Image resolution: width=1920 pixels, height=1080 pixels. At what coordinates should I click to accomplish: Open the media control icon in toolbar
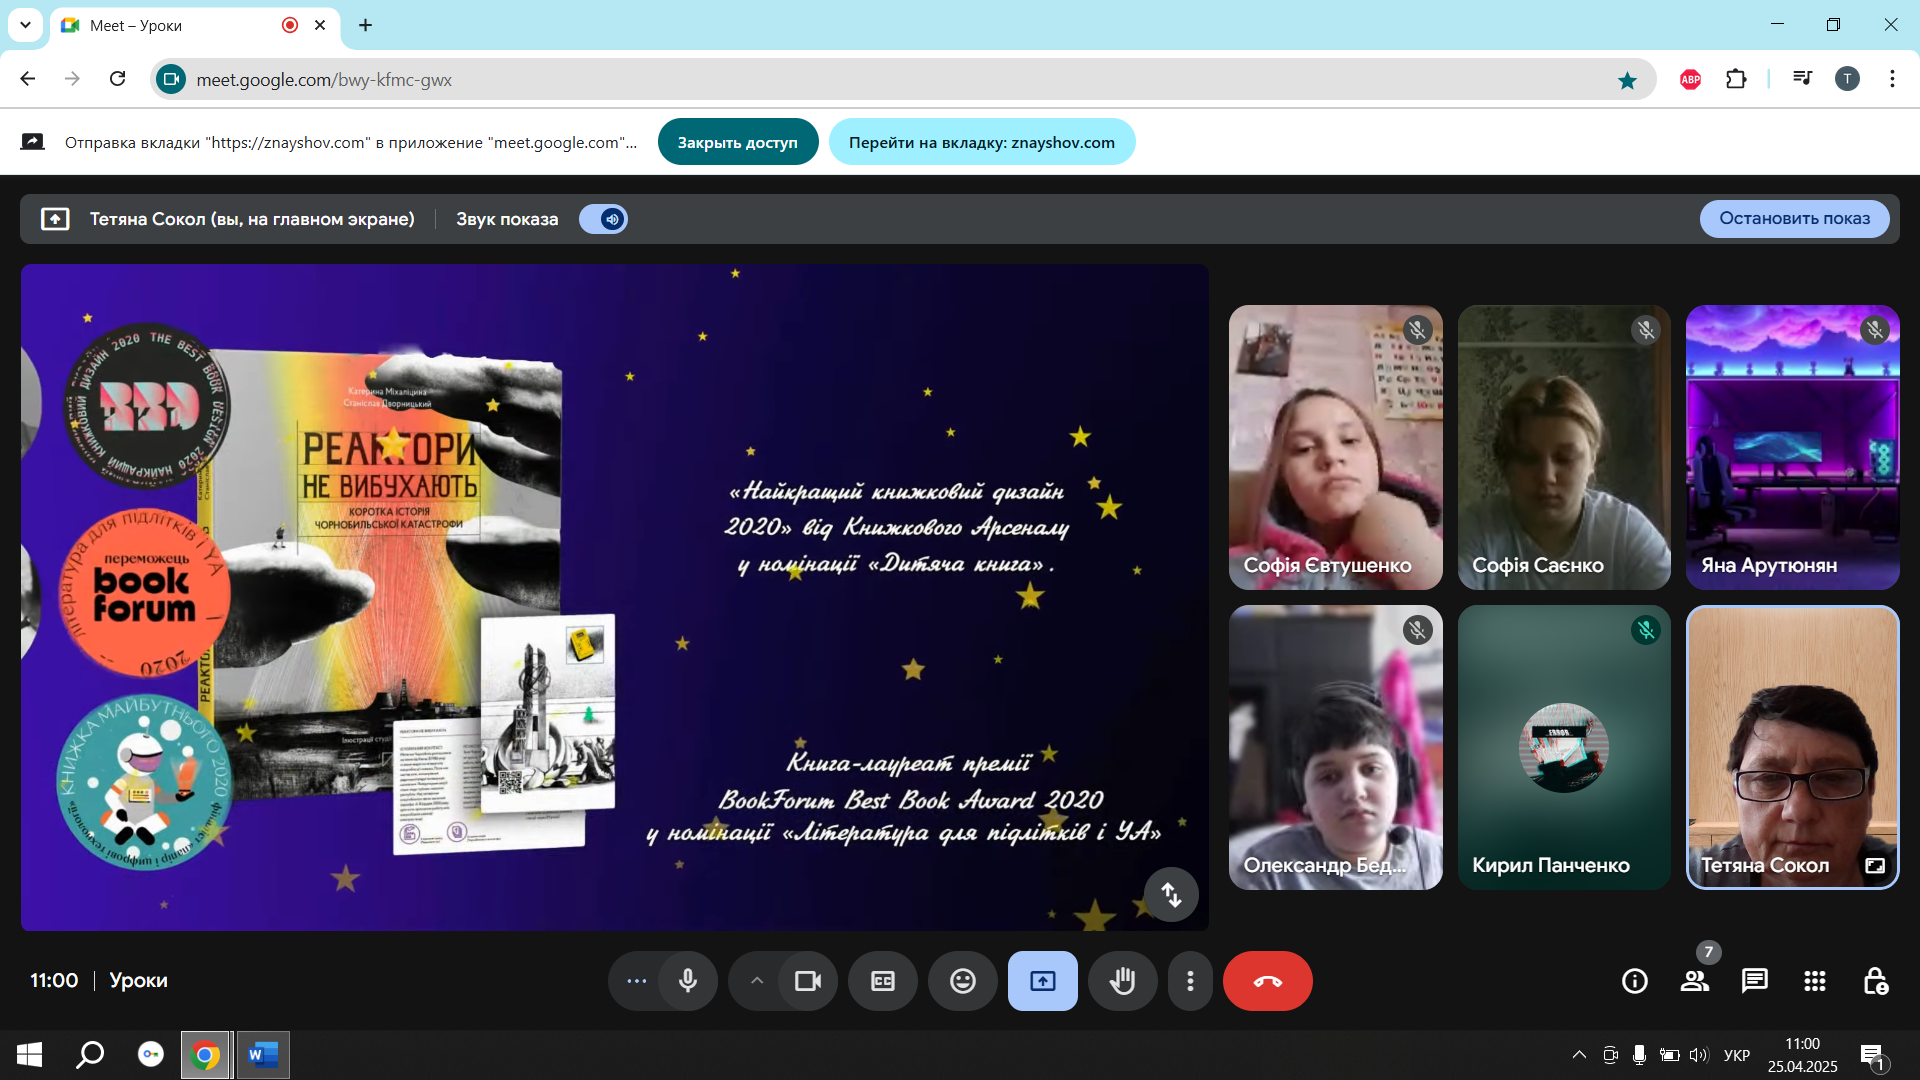(x=1803, y=79)
